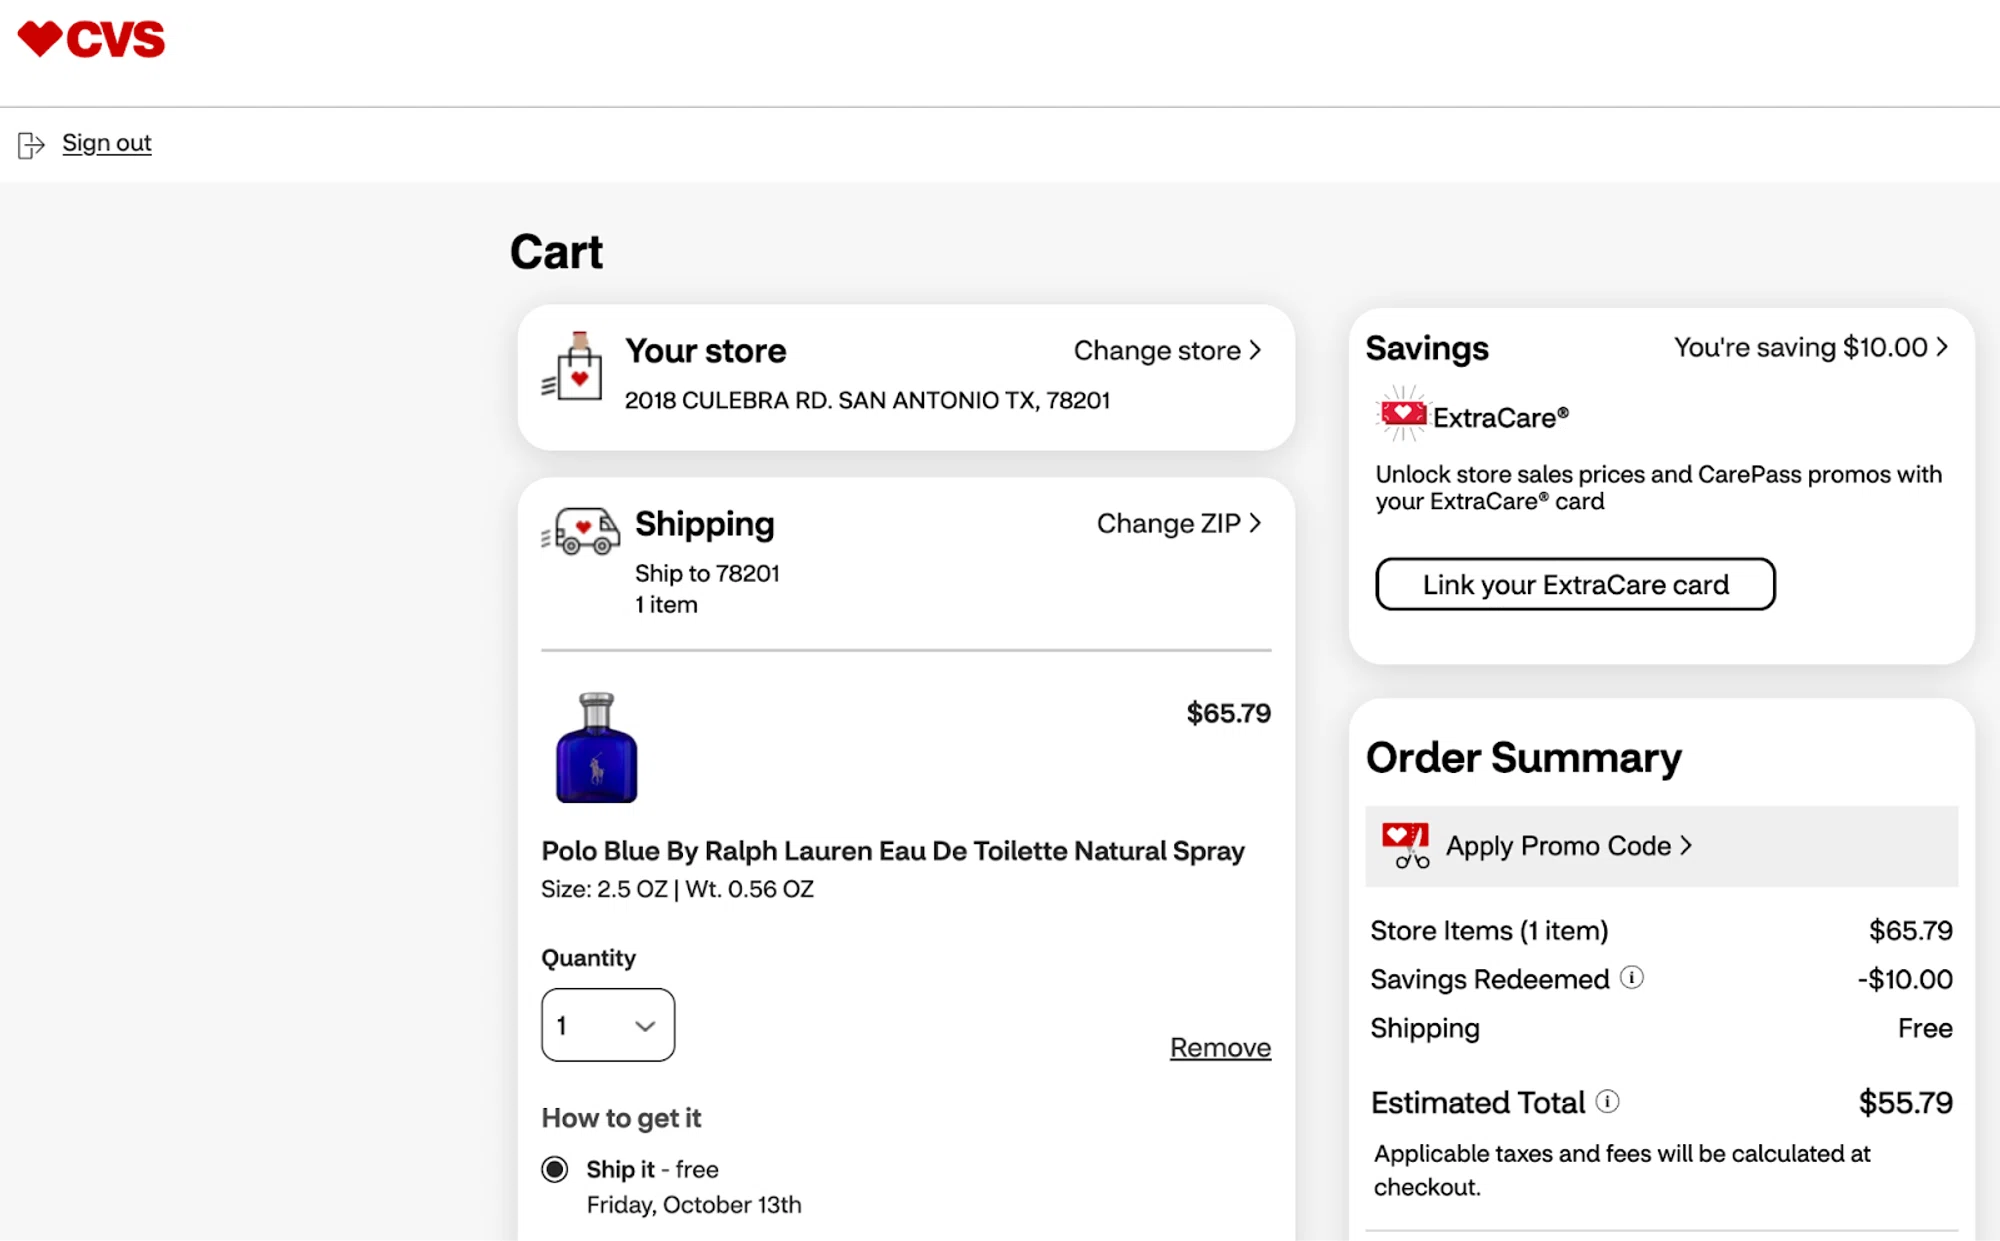Show Estimated Total info icon
2000x1241 pixels.
(1607, 1101)
